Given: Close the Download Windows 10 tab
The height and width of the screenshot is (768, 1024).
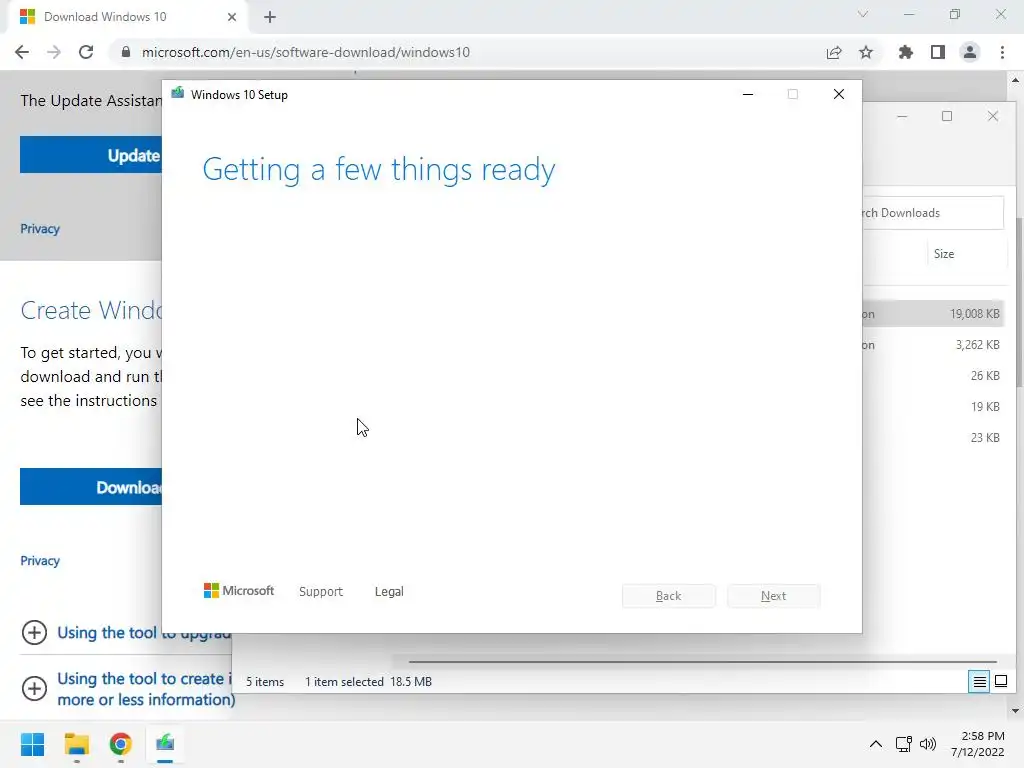Looking at the screenshot, I should tap(232, 17).
